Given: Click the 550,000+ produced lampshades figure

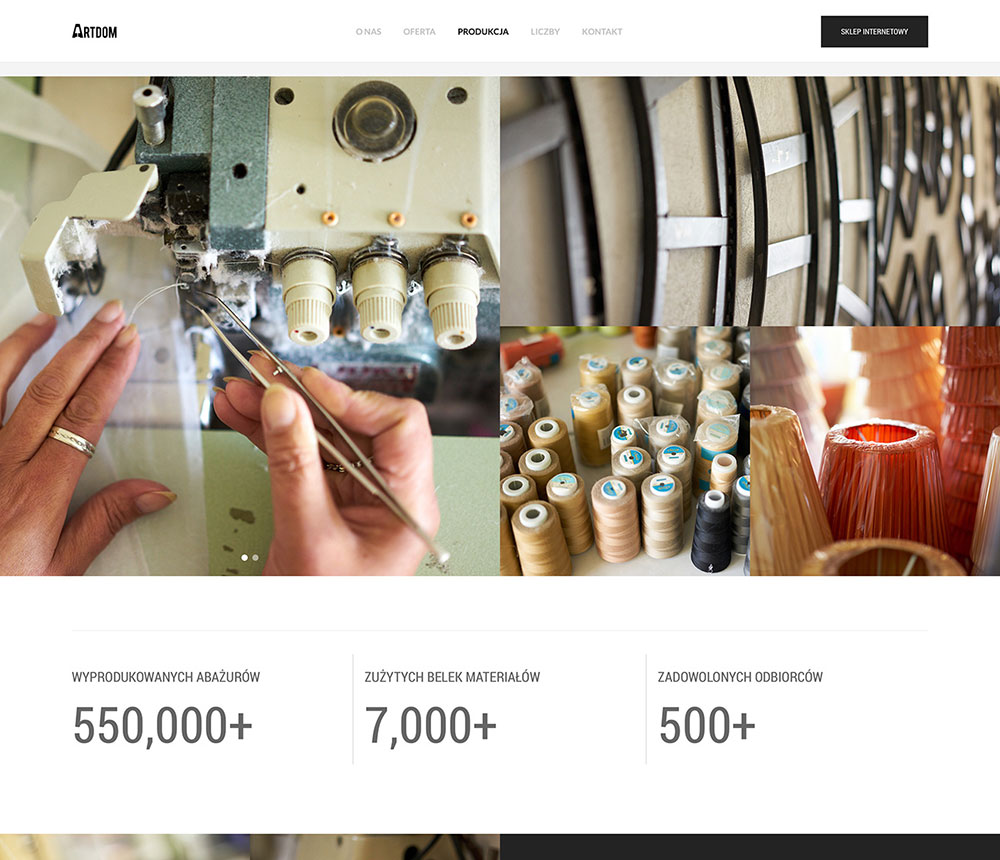Looking at the screenshot, I should point(163,725).
